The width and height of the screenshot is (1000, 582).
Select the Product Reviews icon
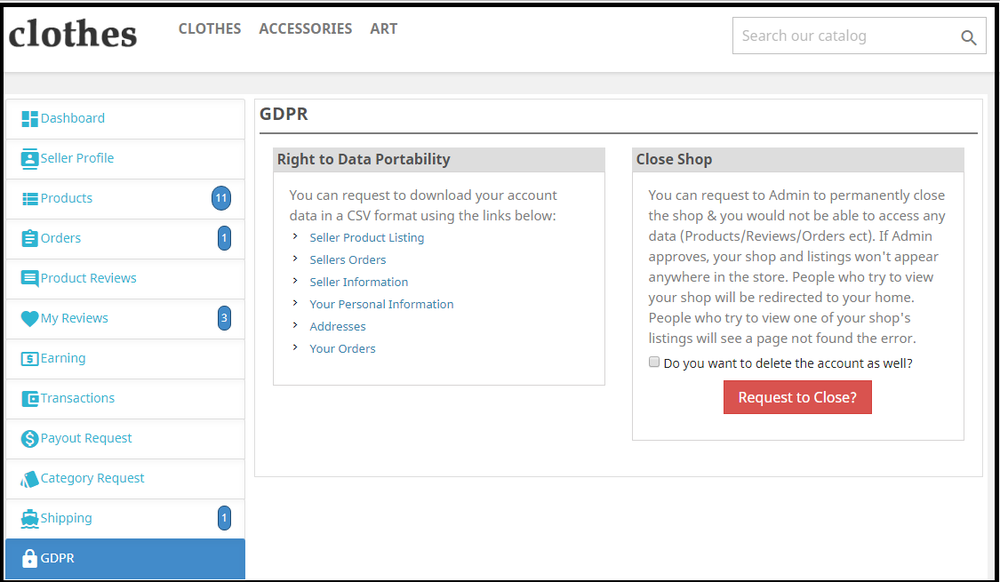click(x=28, y=278)
